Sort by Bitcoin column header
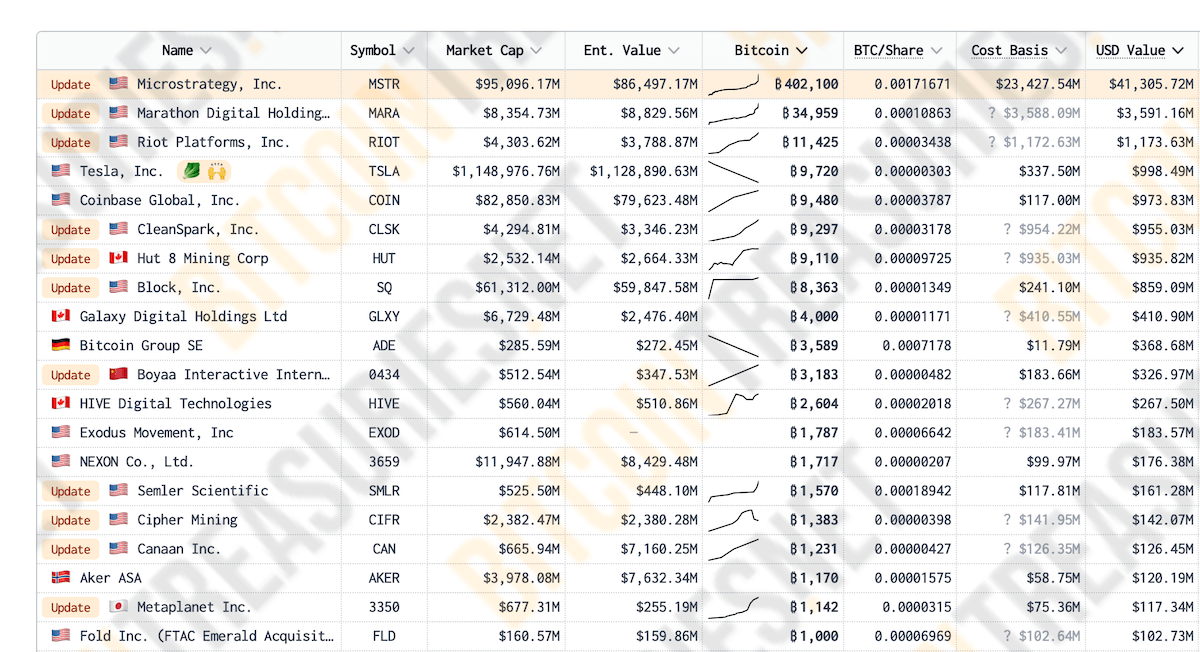 [771, 50]
